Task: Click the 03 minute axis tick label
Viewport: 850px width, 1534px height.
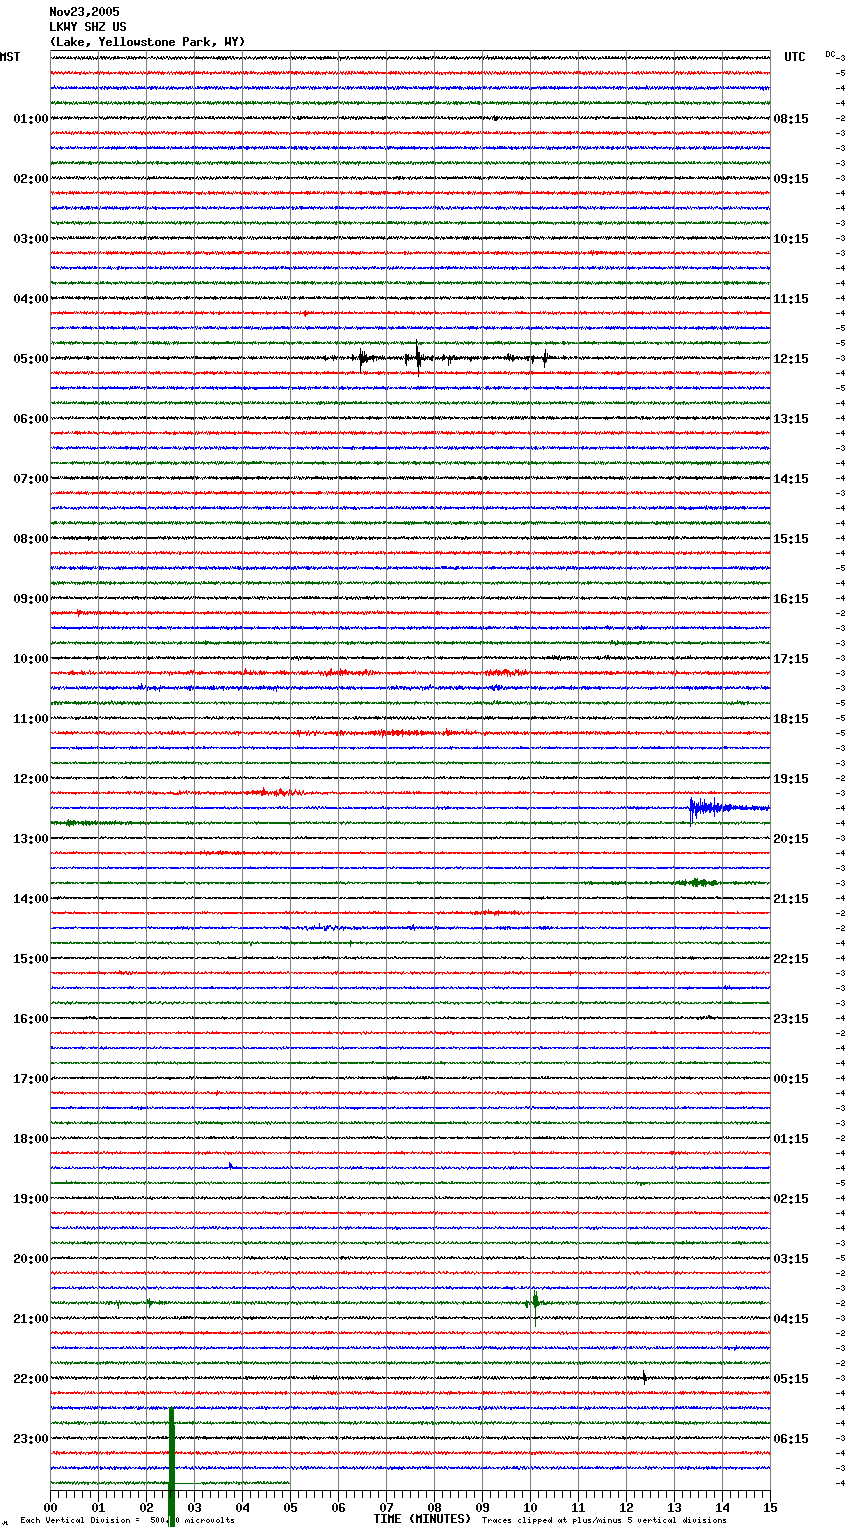Action: point(194,1507)
